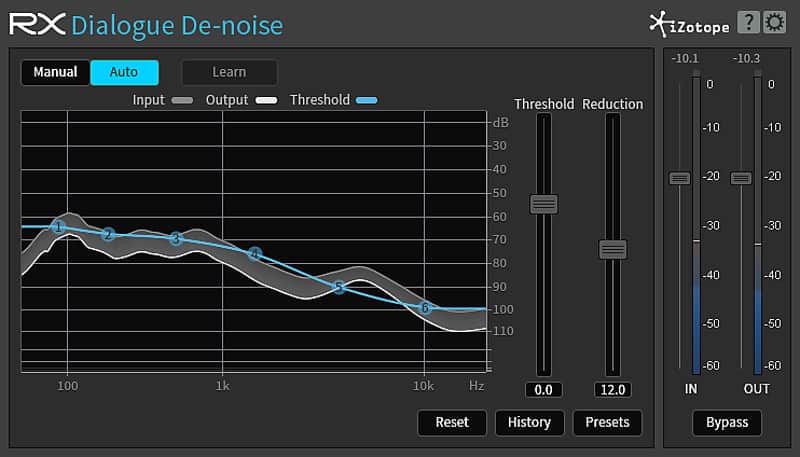800x457 pixels.
Task: Click the IN meter label
Action: coord(691,389)
